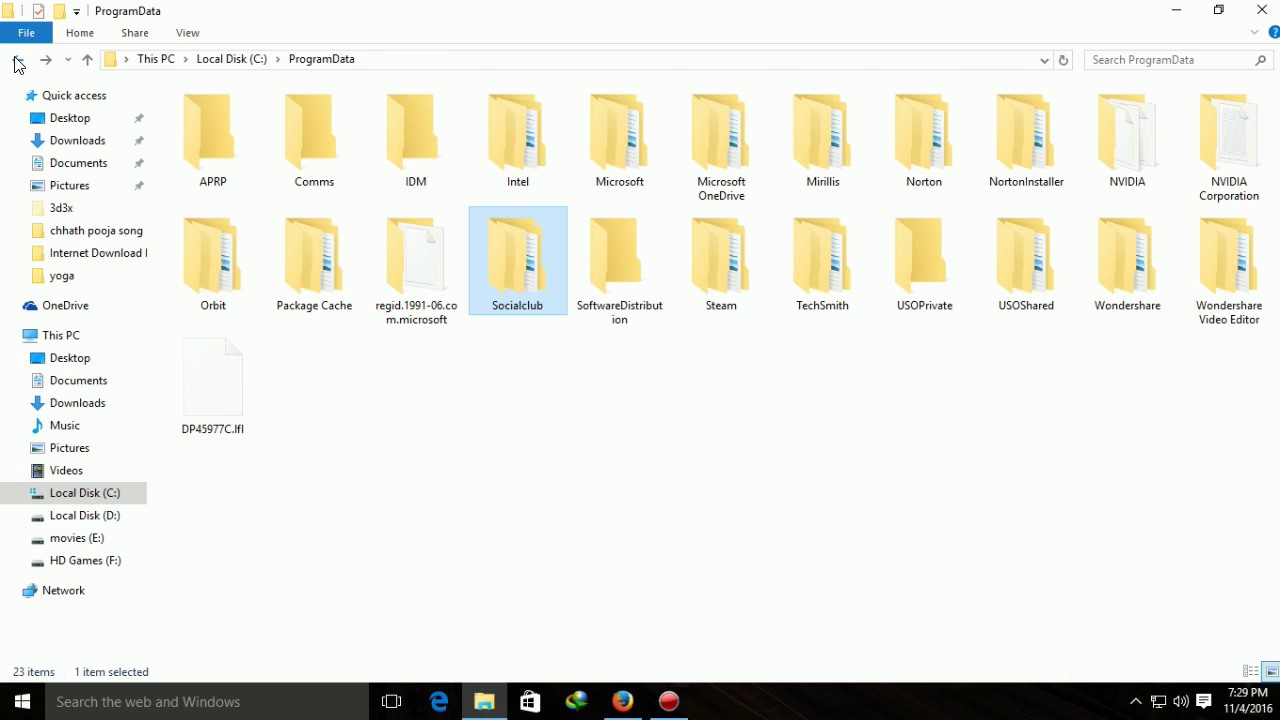Open the Share ribbon tab

pyautogui.click(x=135, y=33)
